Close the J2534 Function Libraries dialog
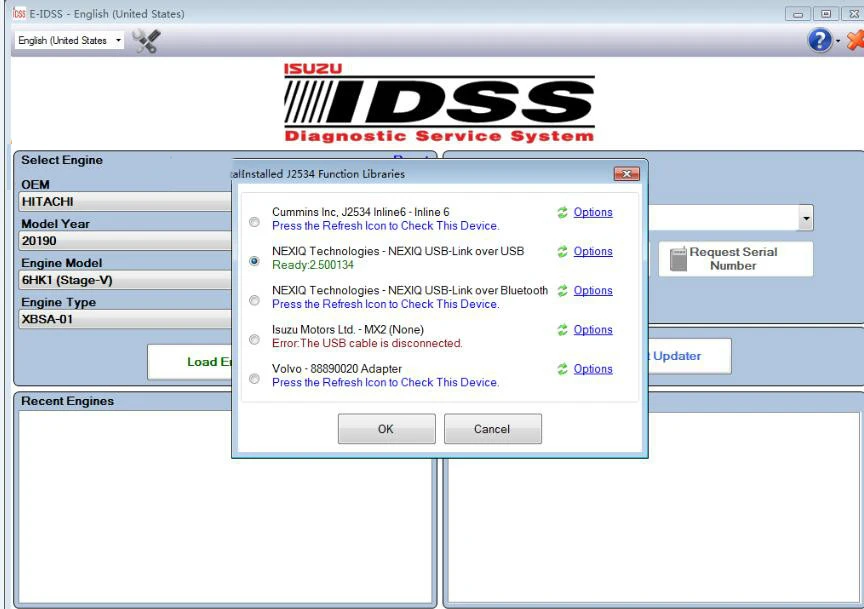The width and height of the screenshot is (864, 609). 627,174
